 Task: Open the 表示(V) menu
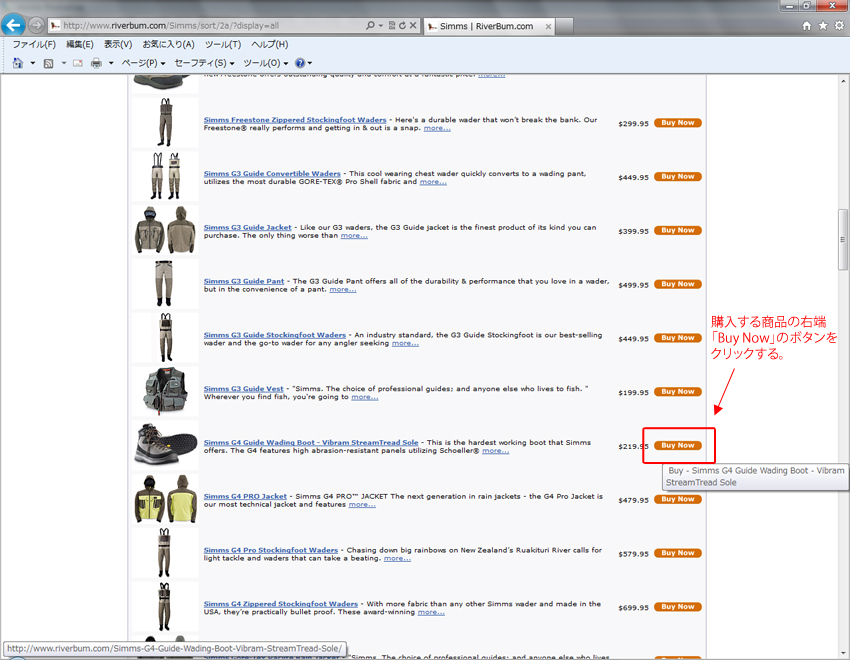click(118, 44)
